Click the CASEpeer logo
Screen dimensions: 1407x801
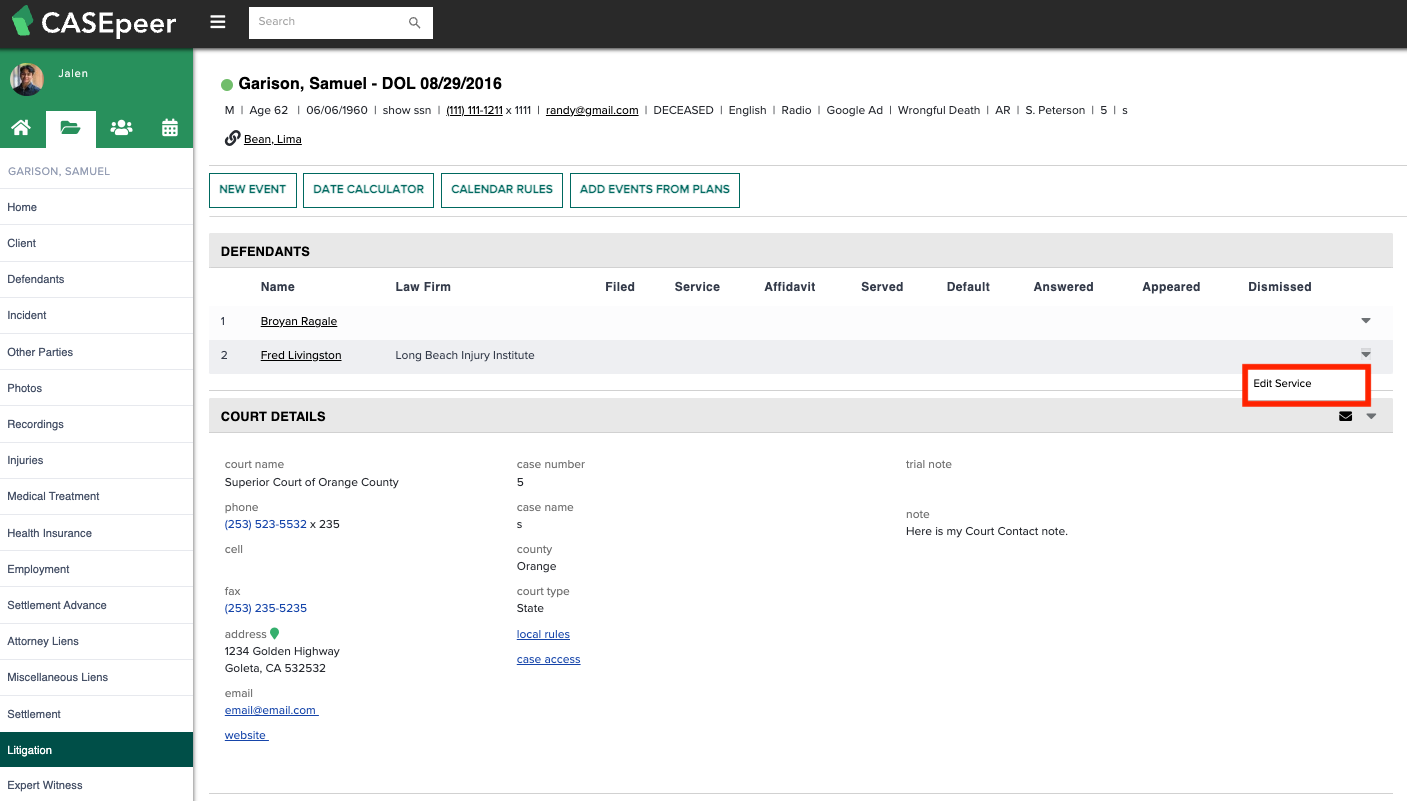point(94,22)
